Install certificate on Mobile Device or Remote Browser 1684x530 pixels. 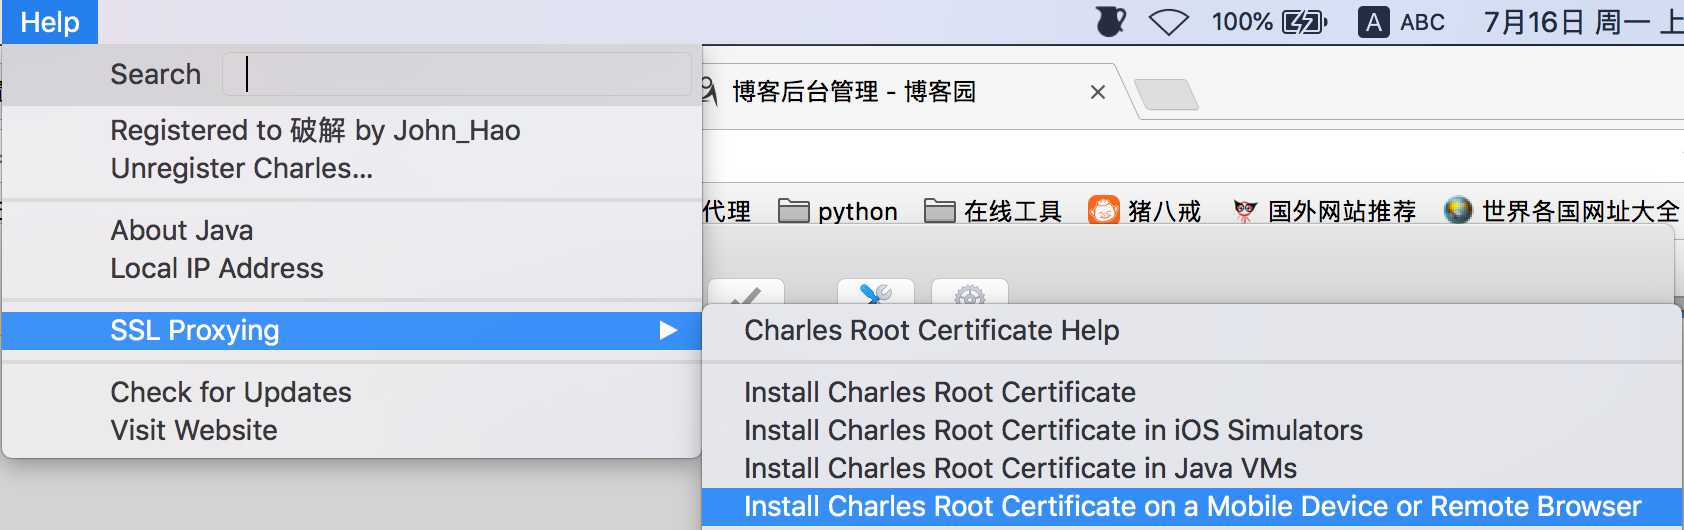[1192, 506]
